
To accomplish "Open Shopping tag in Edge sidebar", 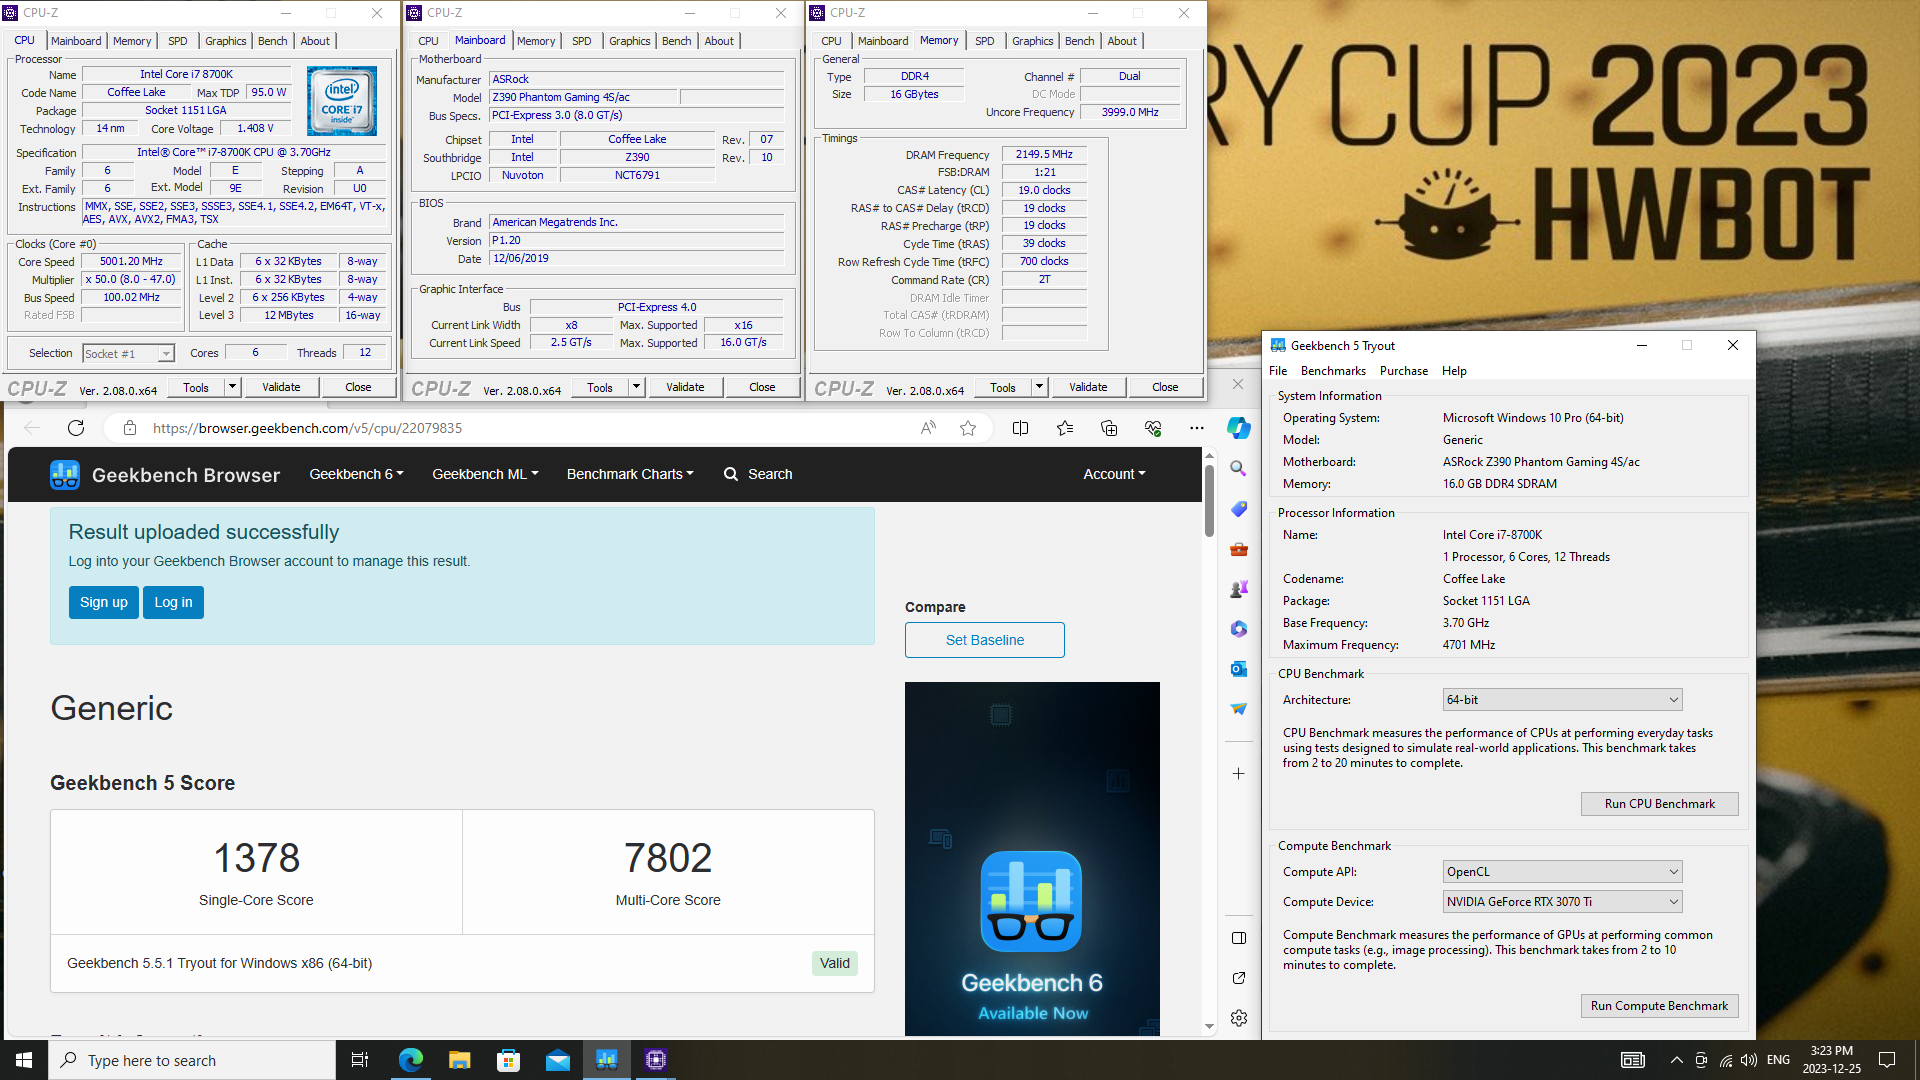I will click(x=1238, y=509).
